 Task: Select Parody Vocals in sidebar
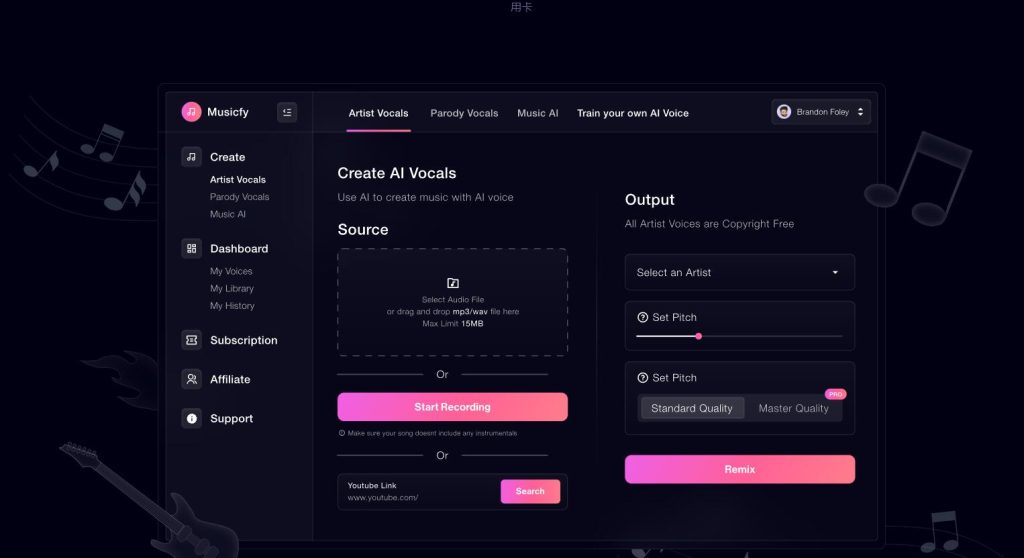point(239,197)
